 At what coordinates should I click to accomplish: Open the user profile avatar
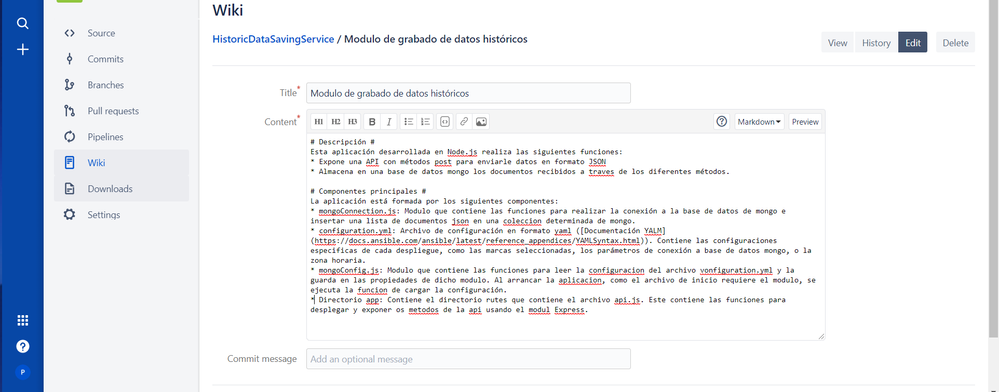coord(23,372)
